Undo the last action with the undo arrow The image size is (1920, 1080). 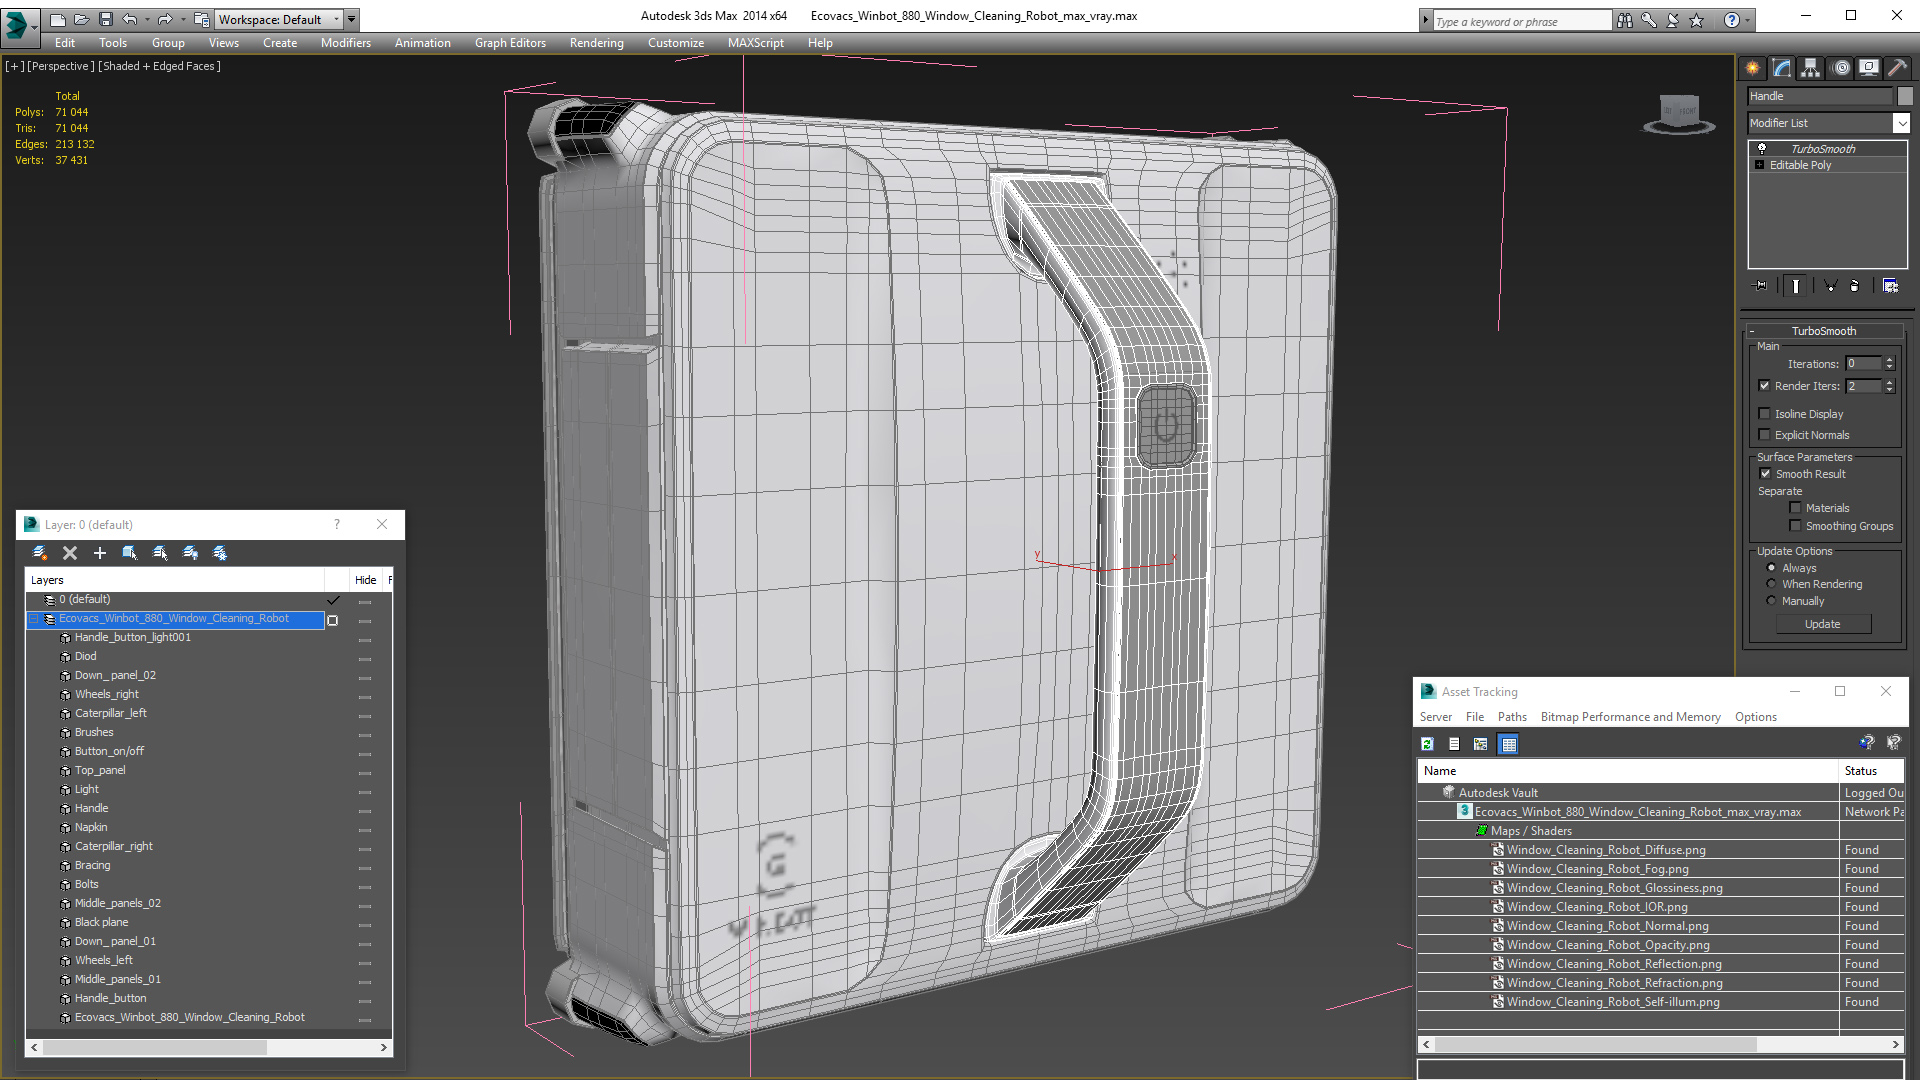coord(129,19)
